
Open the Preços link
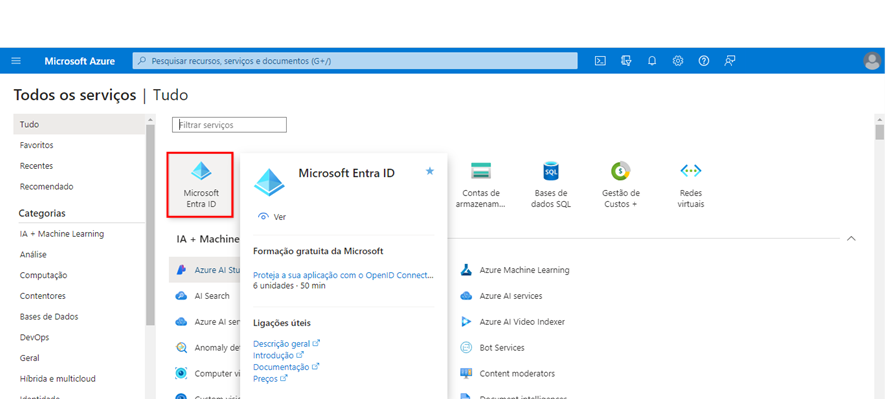click(270, 379)
